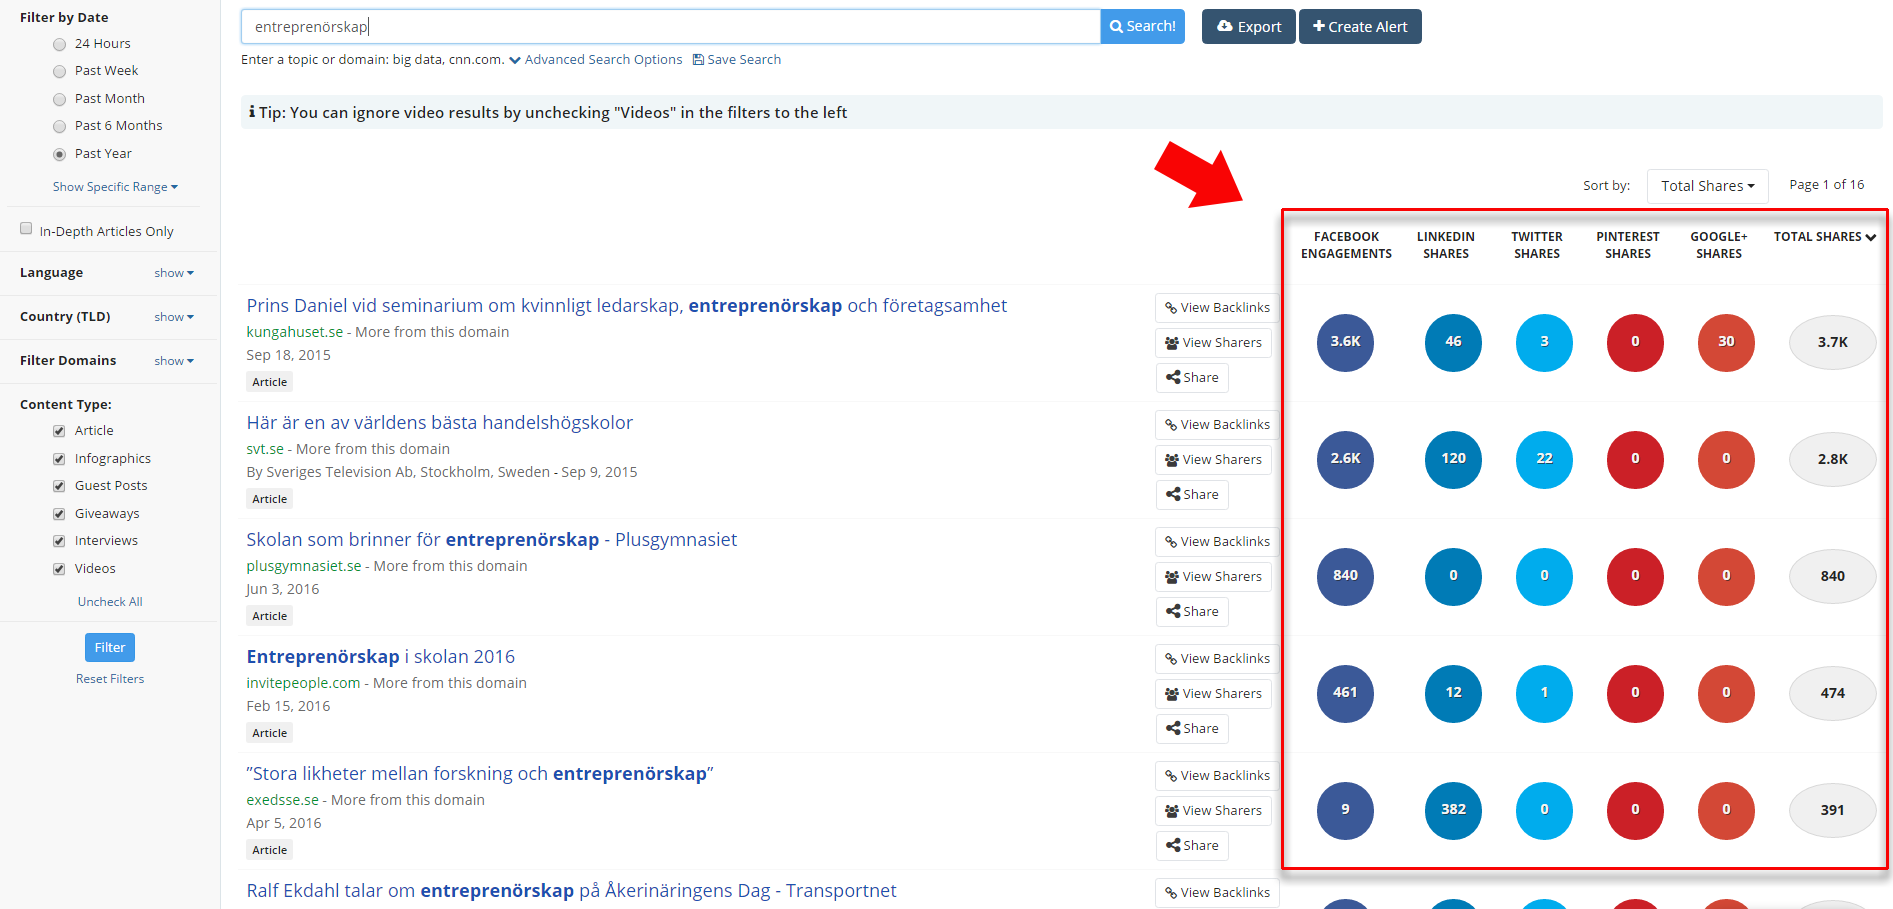The height and width of the screenshot is (909, 1893).
Task: Select the Past 6 Months date filter
Action: click(x=60, y=126)
